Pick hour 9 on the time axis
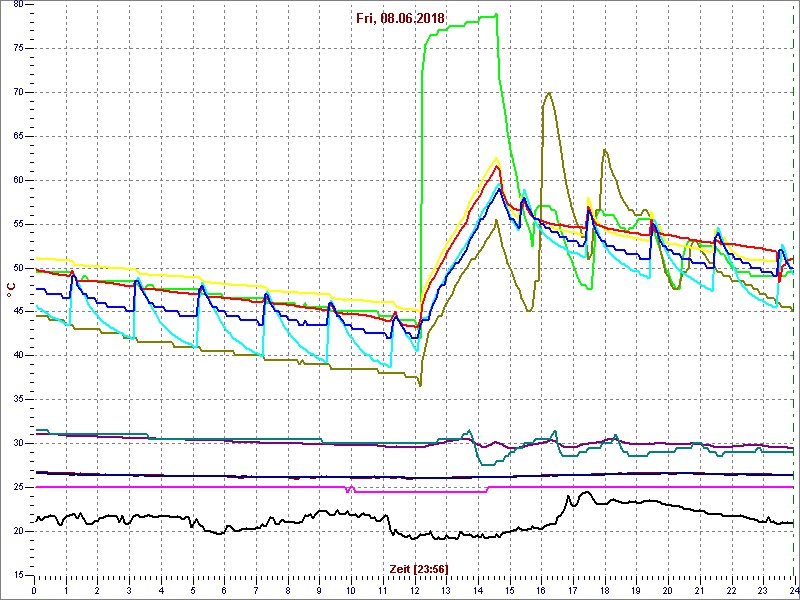800x600 pixels. 319,592
